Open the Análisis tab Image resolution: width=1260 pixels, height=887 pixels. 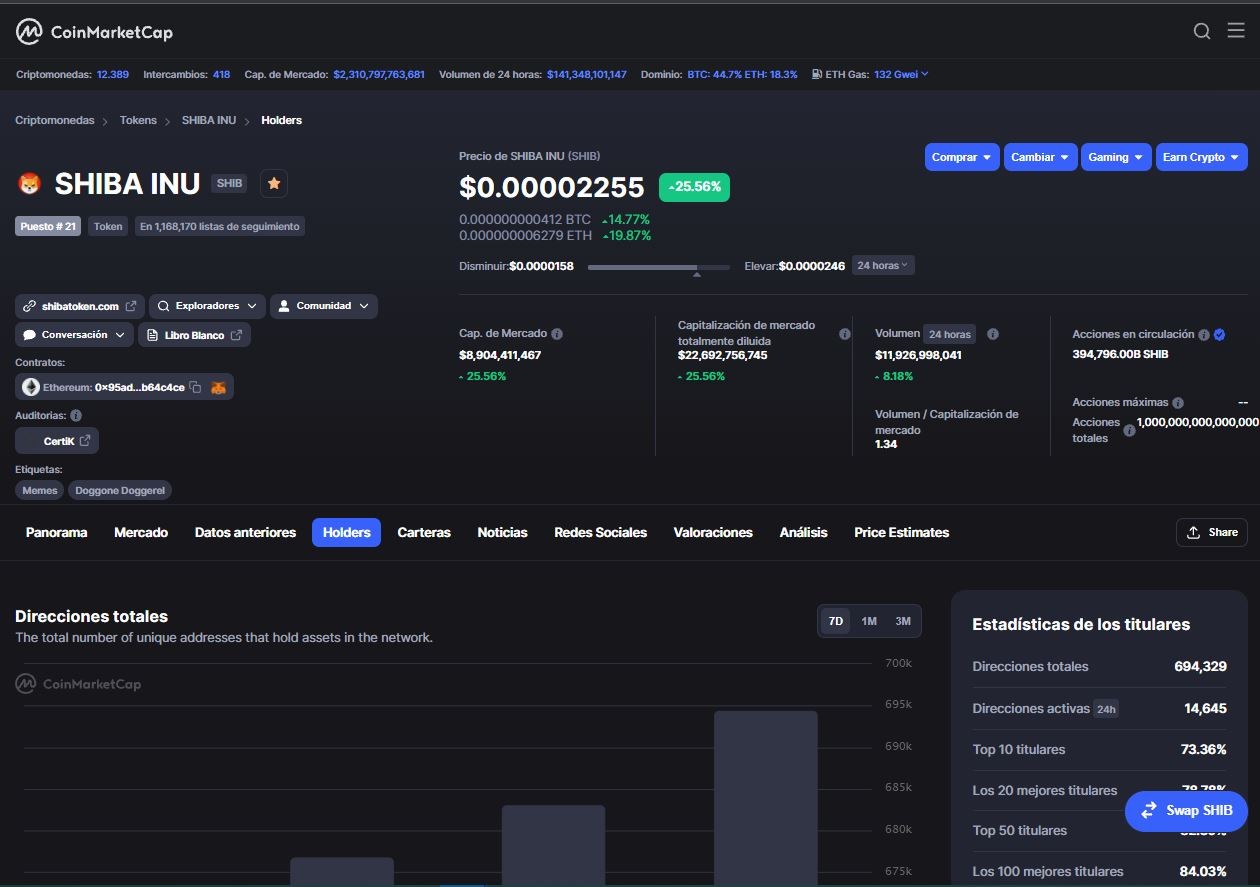pyautogui.click(x=803, y=532)
